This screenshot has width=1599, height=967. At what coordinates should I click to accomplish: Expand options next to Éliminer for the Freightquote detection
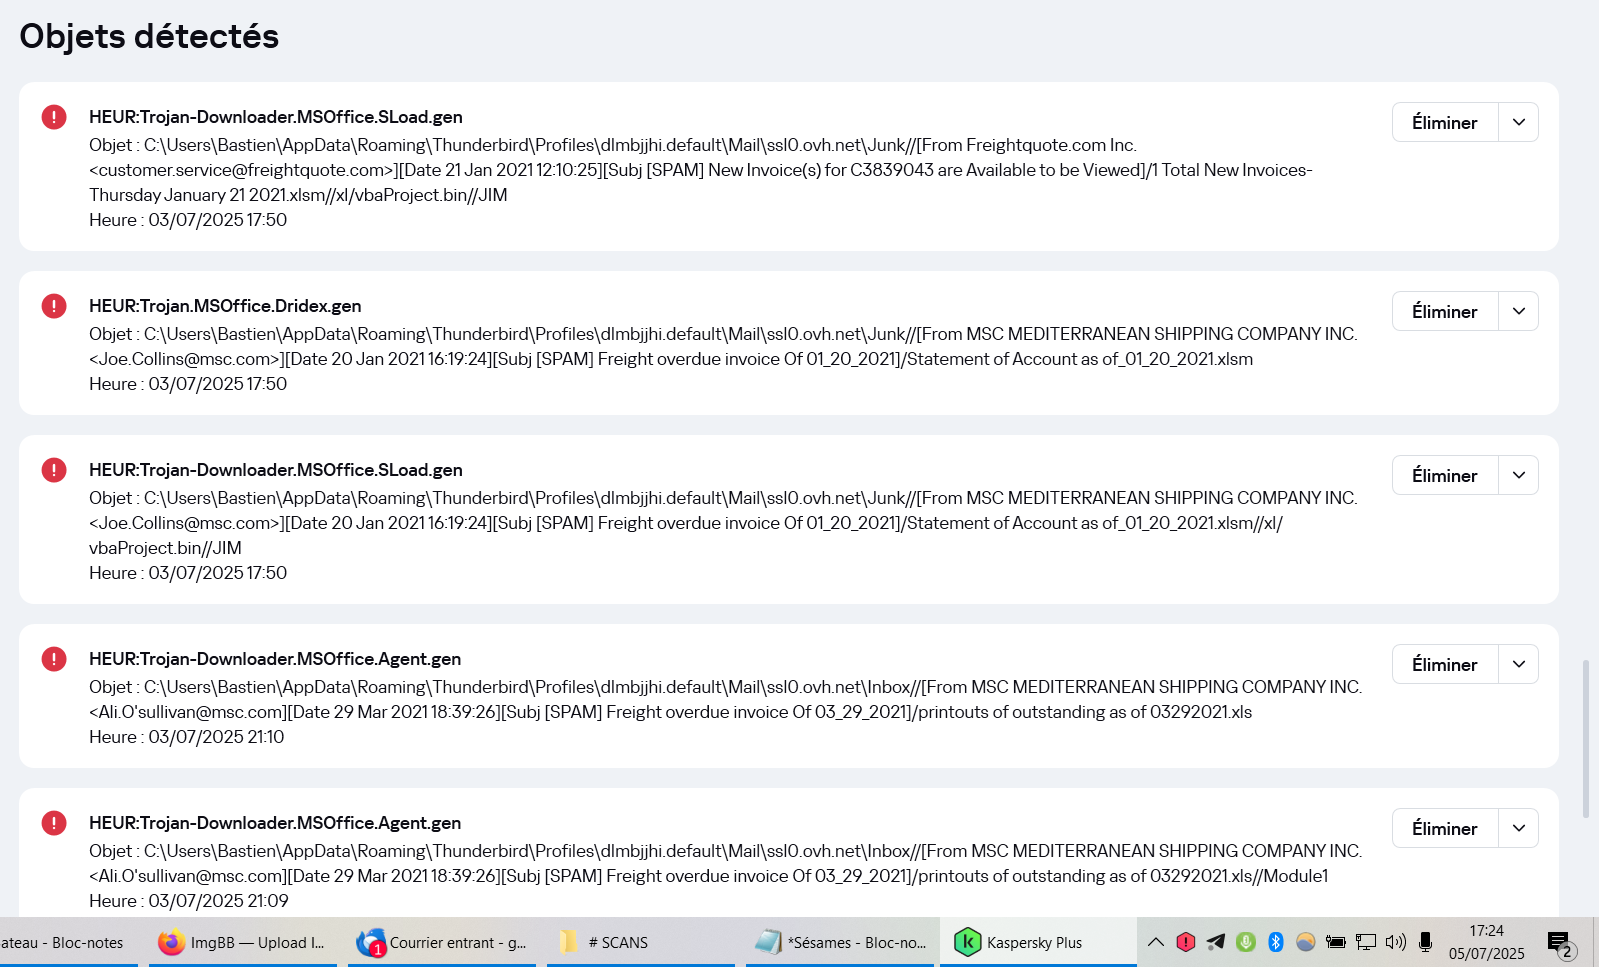click(1519, 122)
